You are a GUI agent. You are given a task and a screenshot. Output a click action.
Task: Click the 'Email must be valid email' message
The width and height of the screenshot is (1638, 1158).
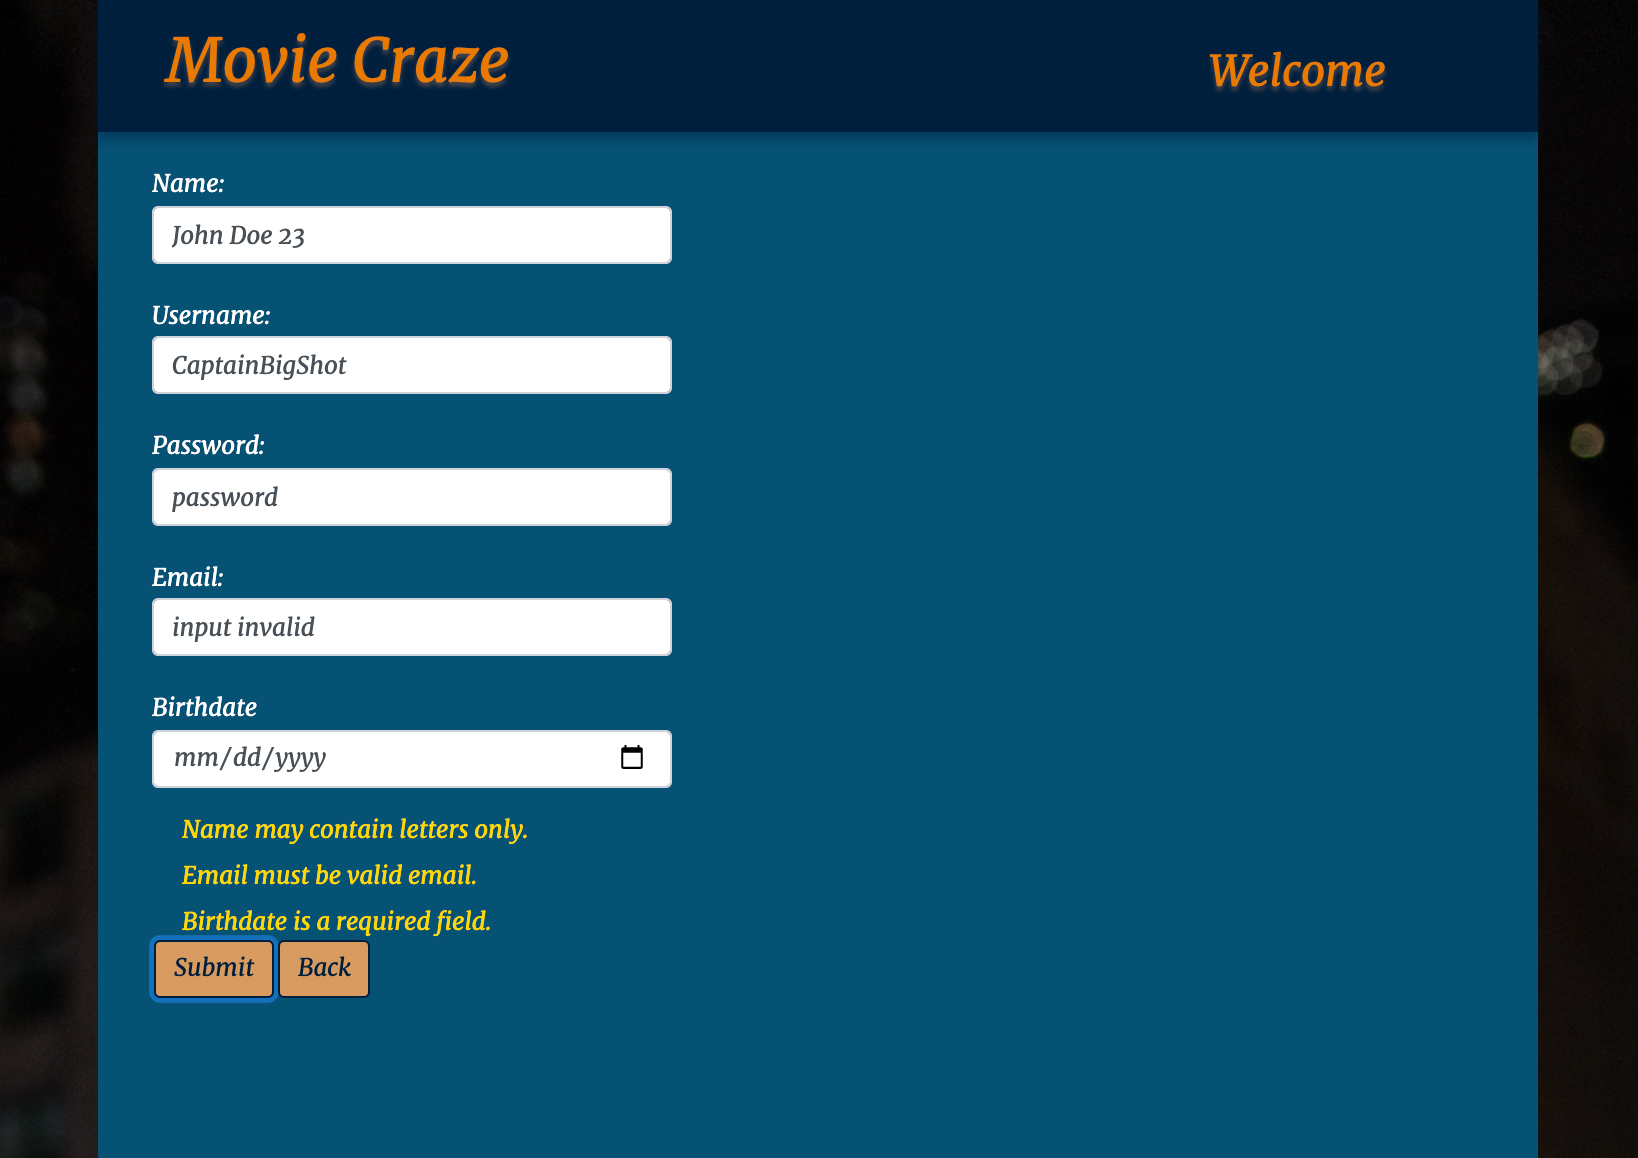pos(329,875)
